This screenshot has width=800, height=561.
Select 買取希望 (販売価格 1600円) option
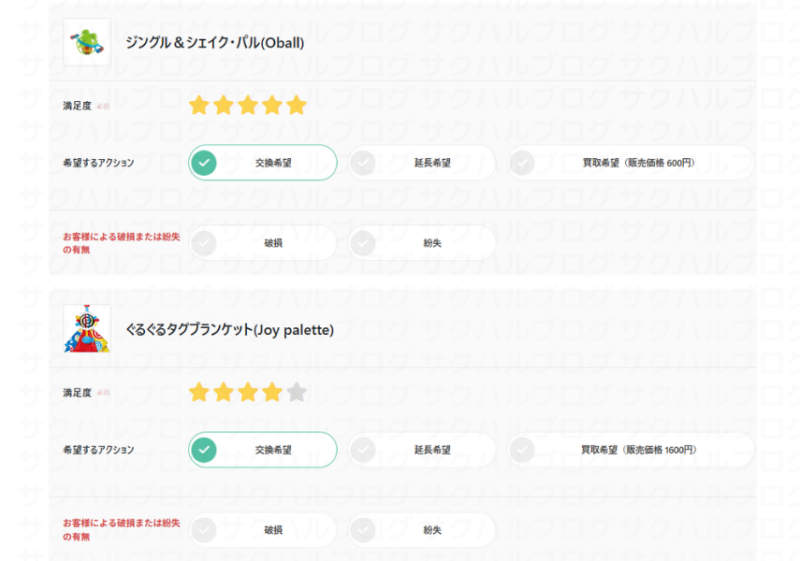coord(630,450)
